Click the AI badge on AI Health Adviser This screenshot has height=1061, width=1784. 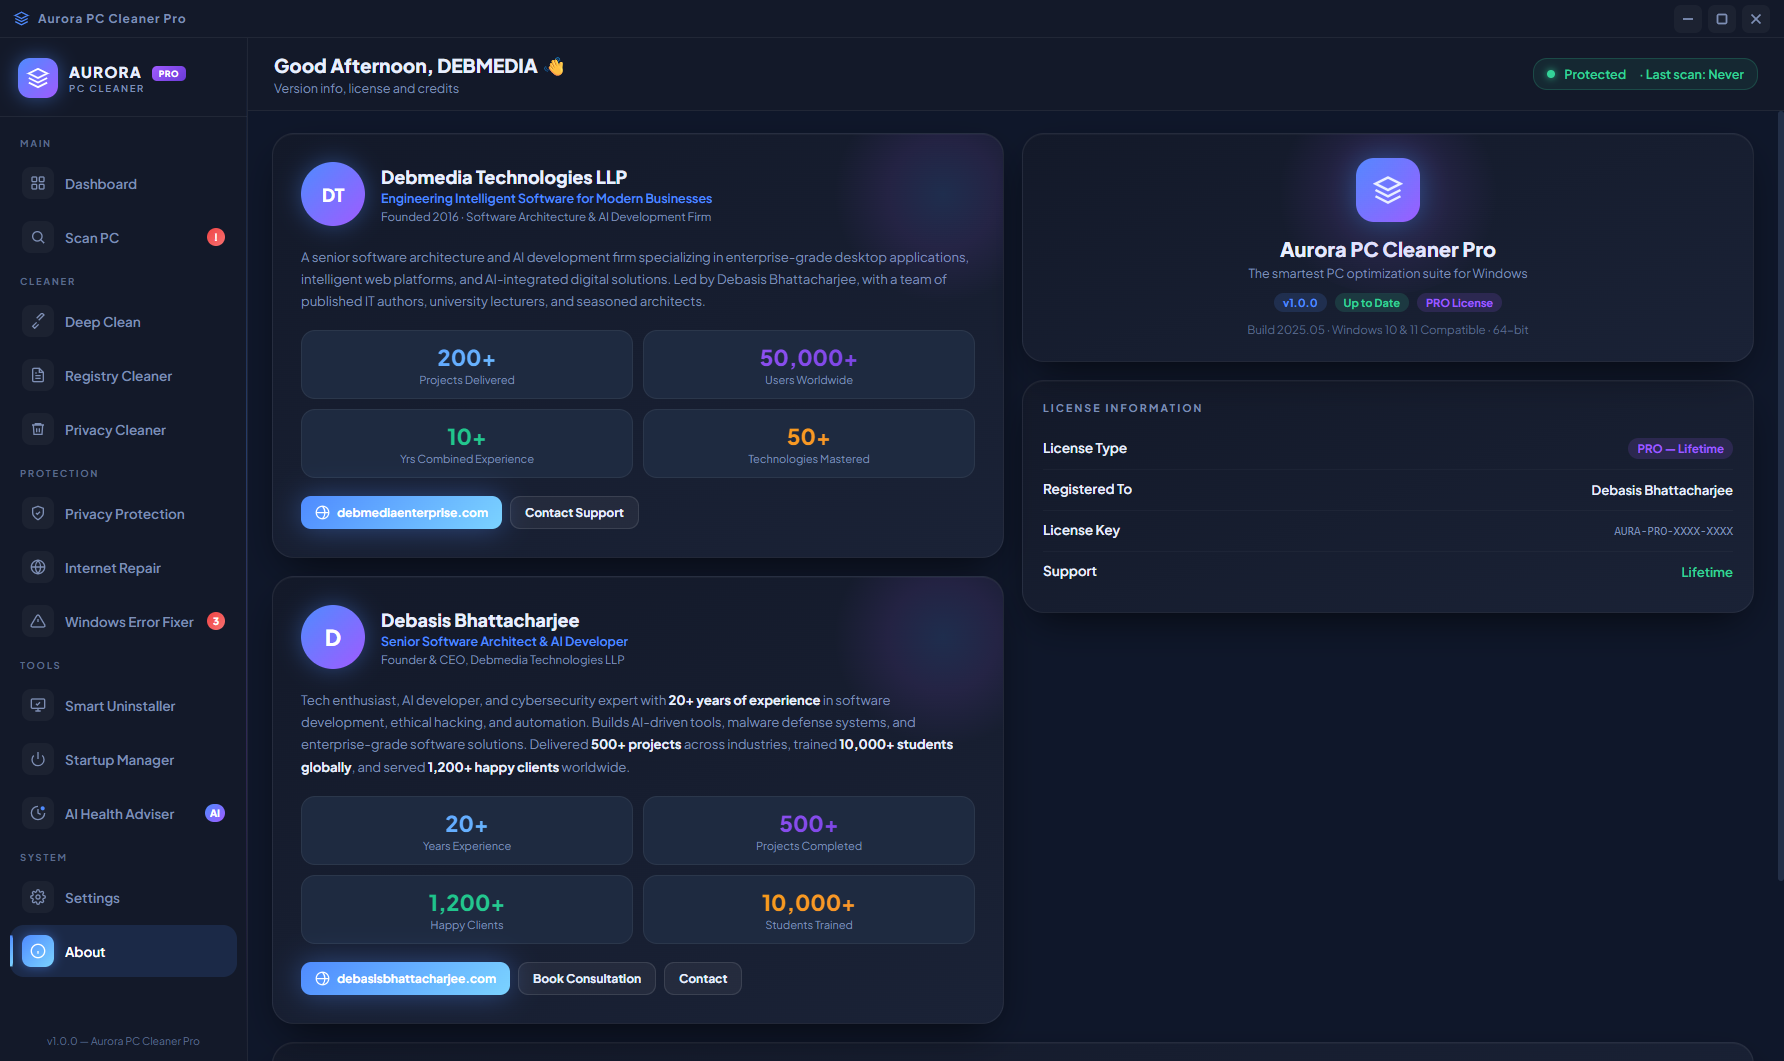tap(215, 813)
